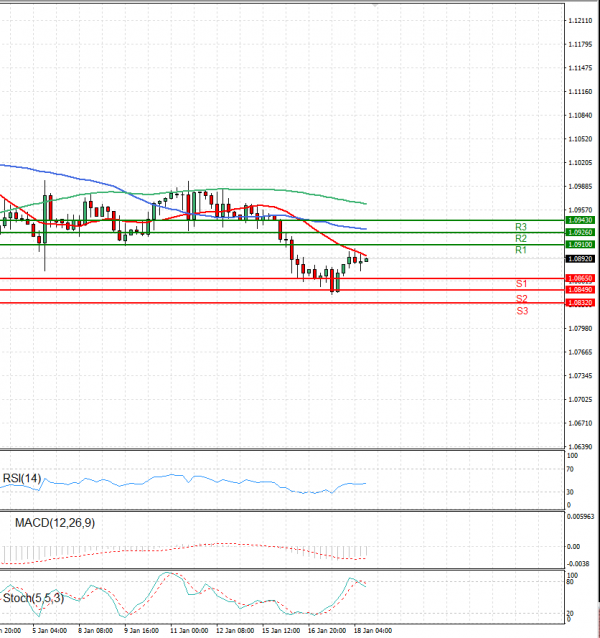Select the 1.09100 price tag
The image size is (600, 638).
pyautogui.click(x=580, y=245)
